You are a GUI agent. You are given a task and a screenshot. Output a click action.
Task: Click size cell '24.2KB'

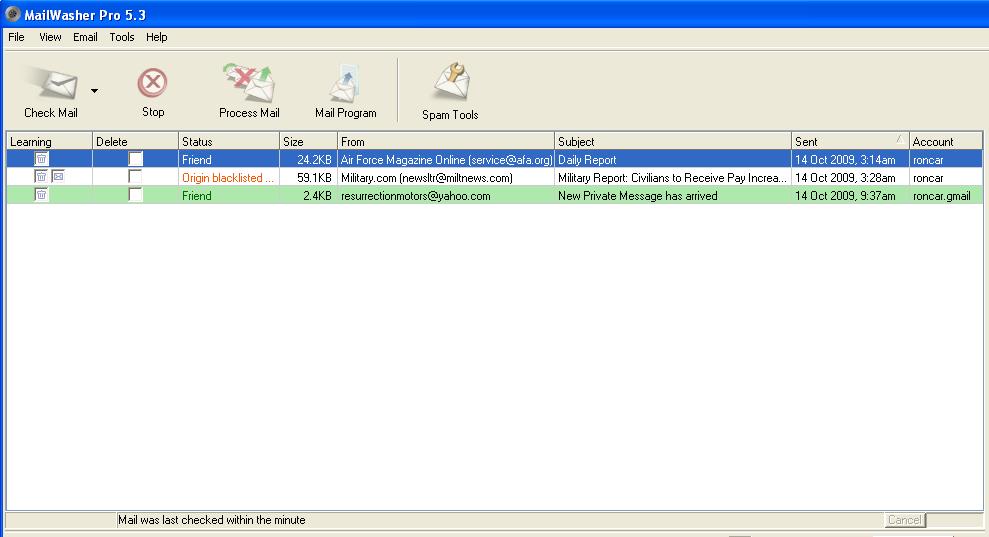314,160
